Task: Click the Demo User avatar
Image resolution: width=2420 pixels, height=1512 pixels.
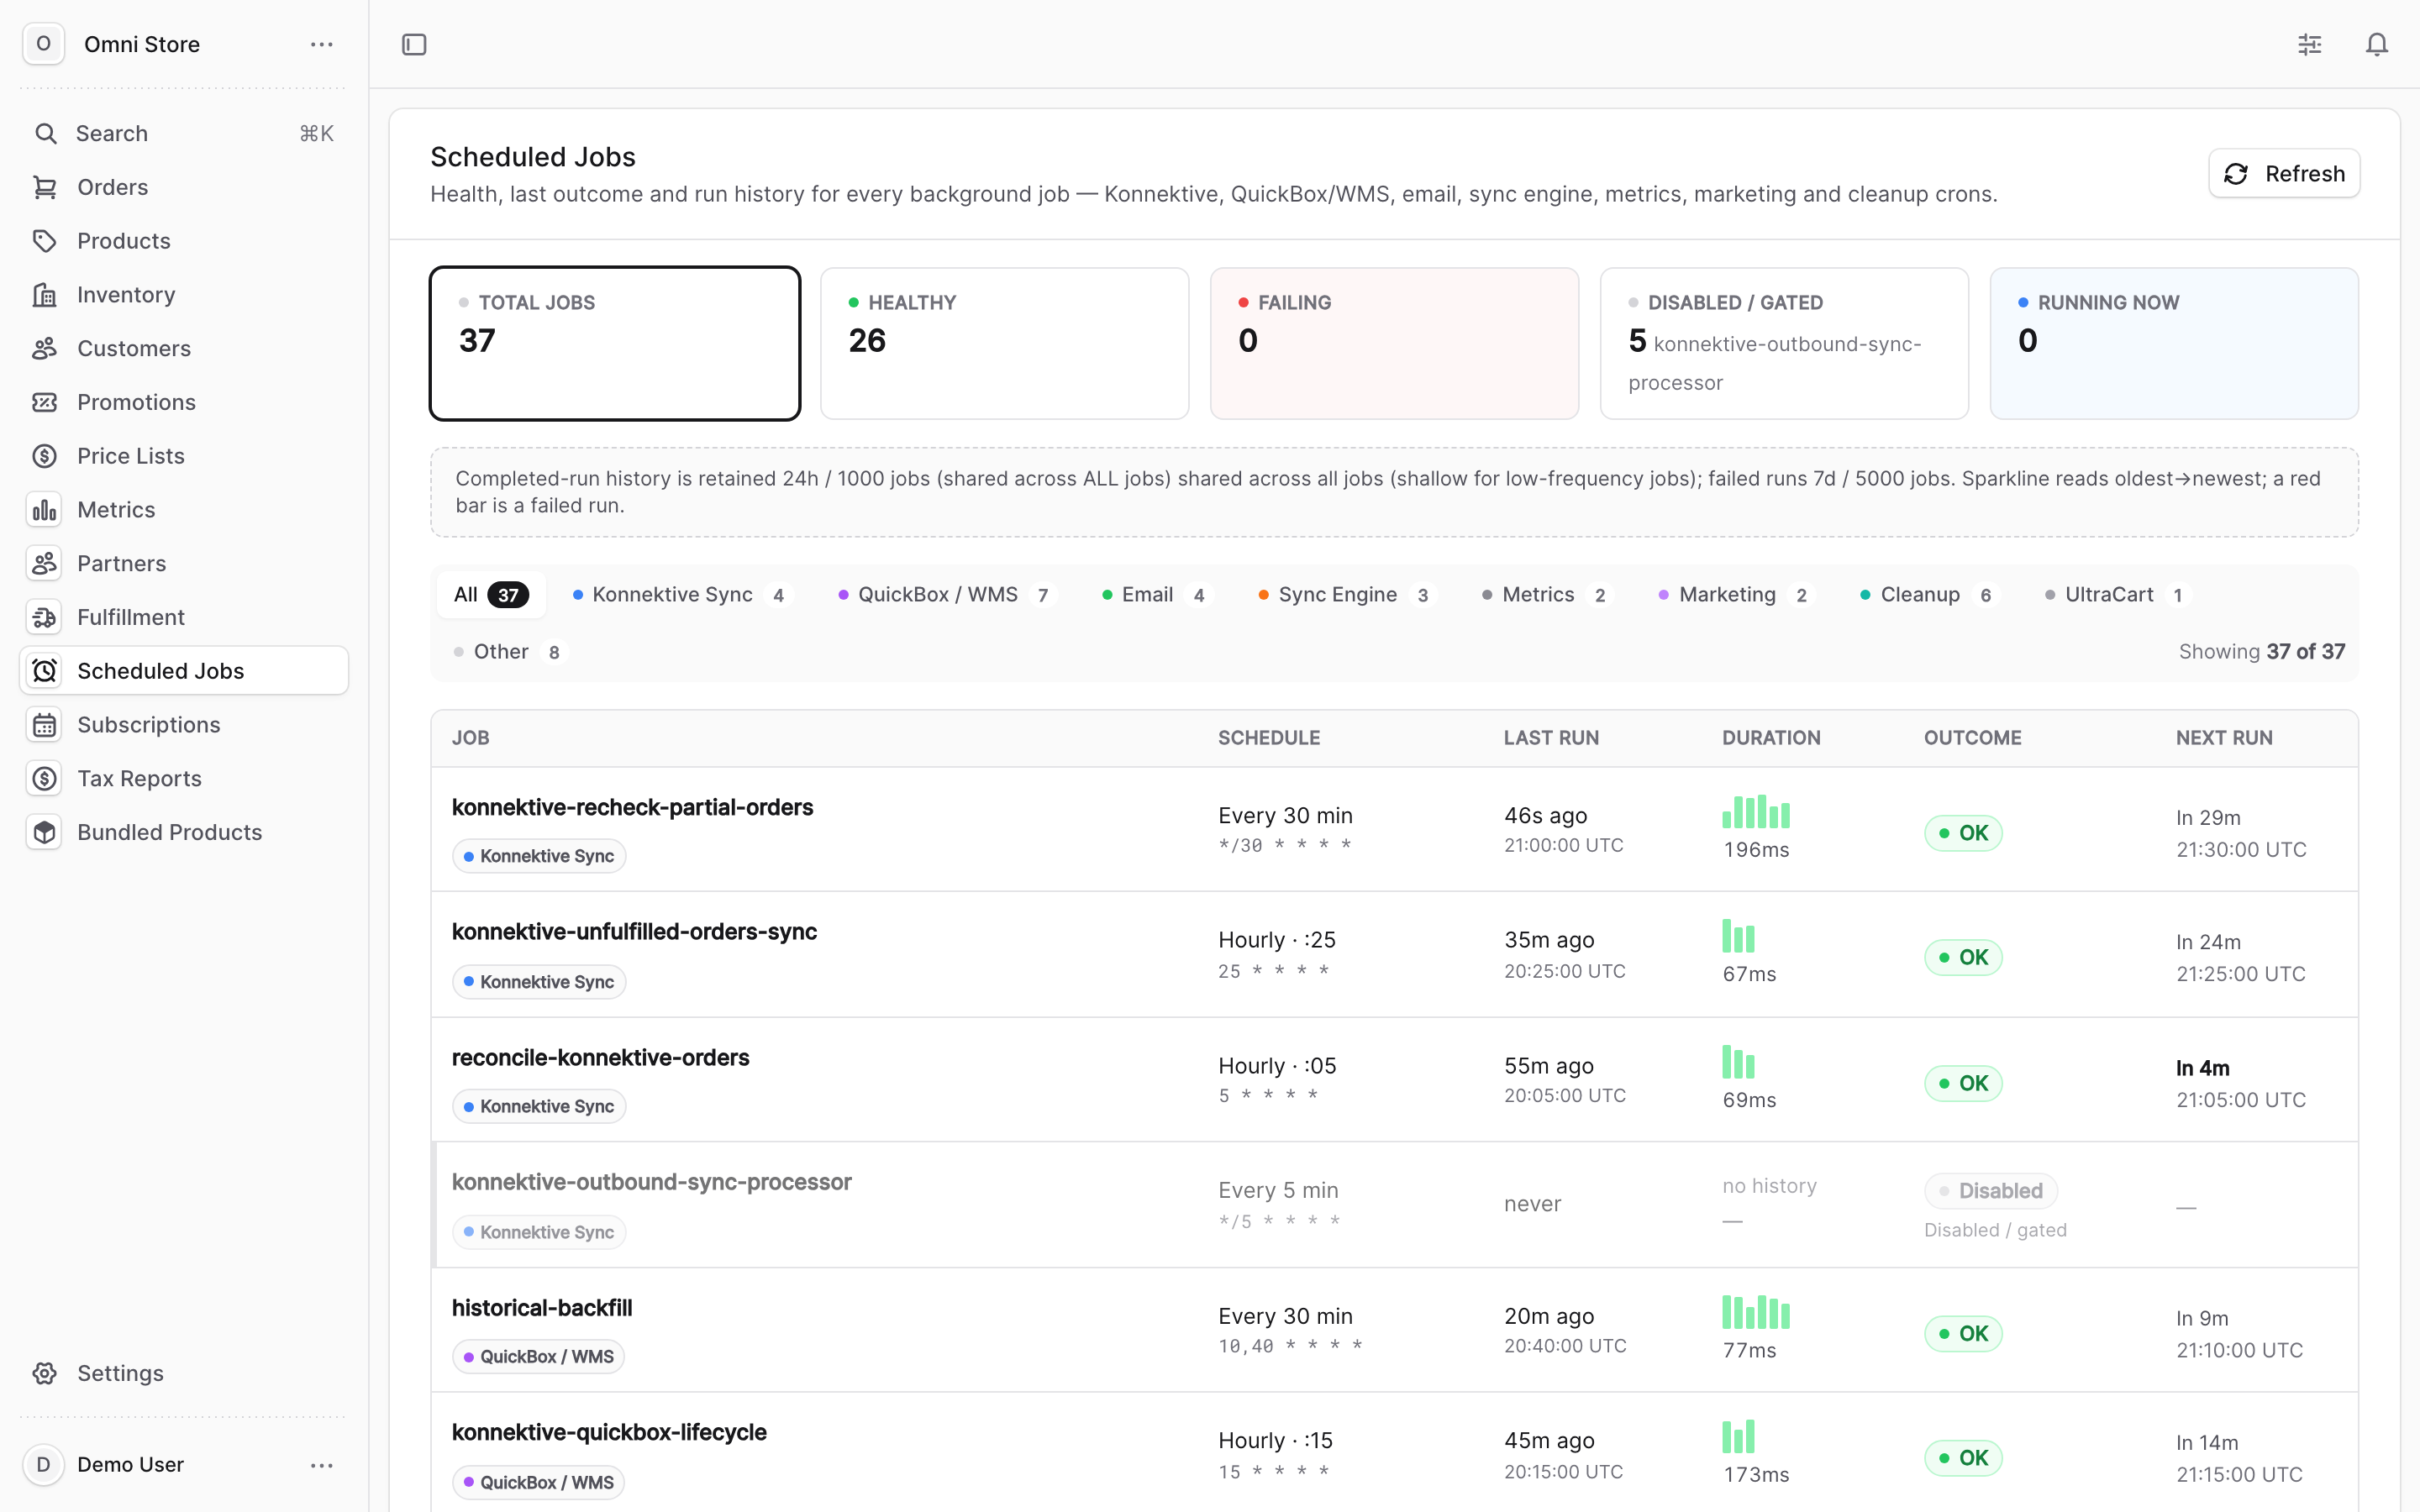Action: point(43,1465)
